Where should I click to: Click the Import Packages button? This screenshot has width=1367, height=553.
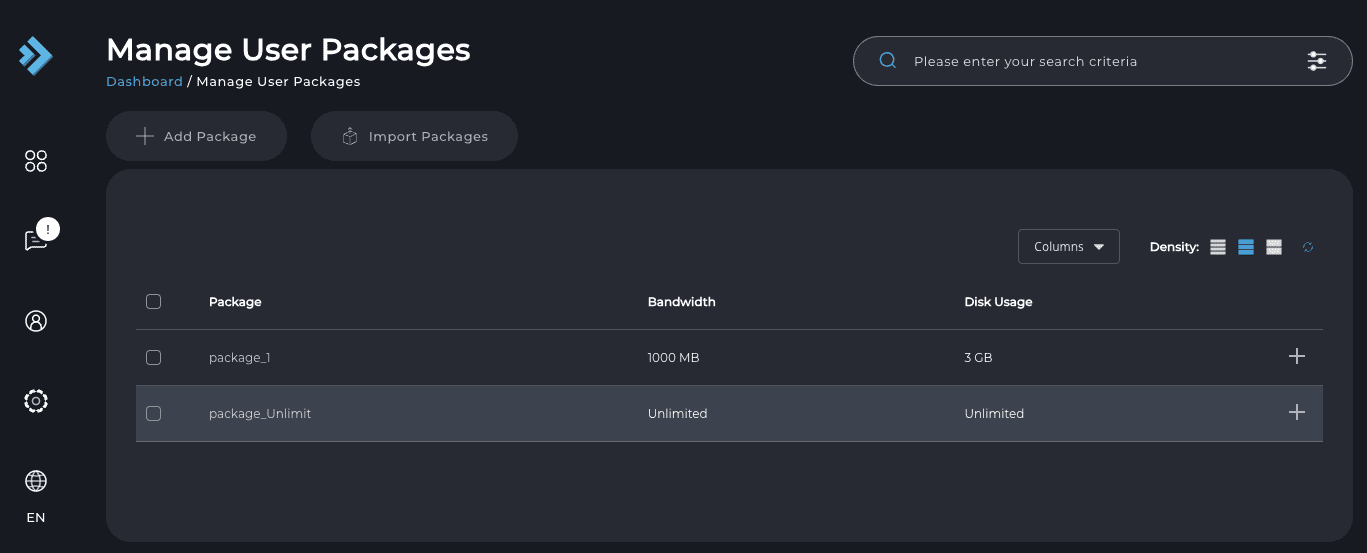coord(414,136)
